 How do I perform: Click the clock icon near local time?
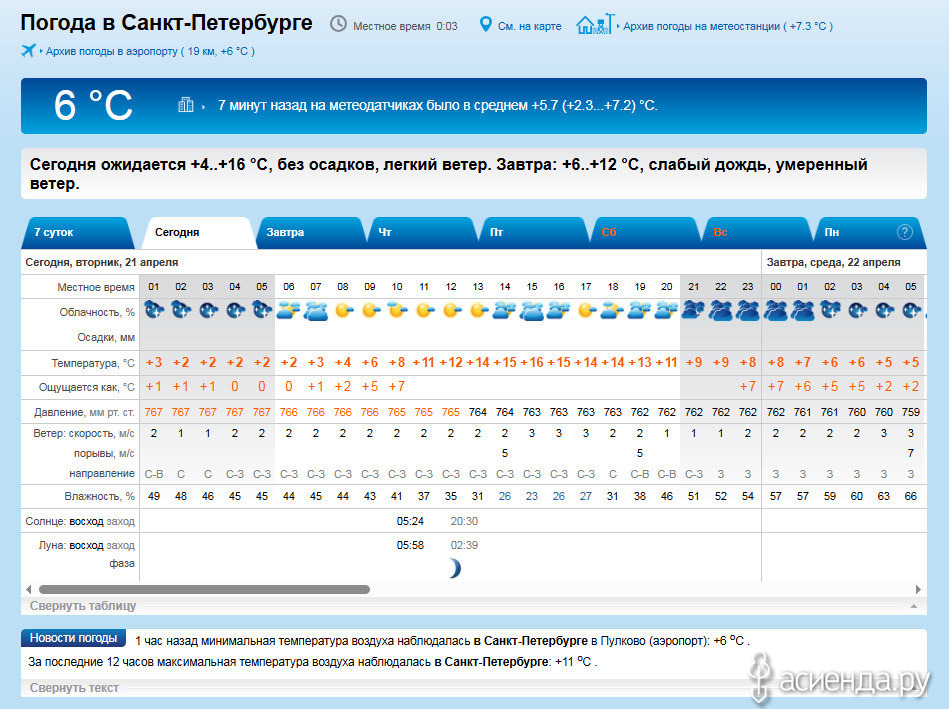(339, 25)
